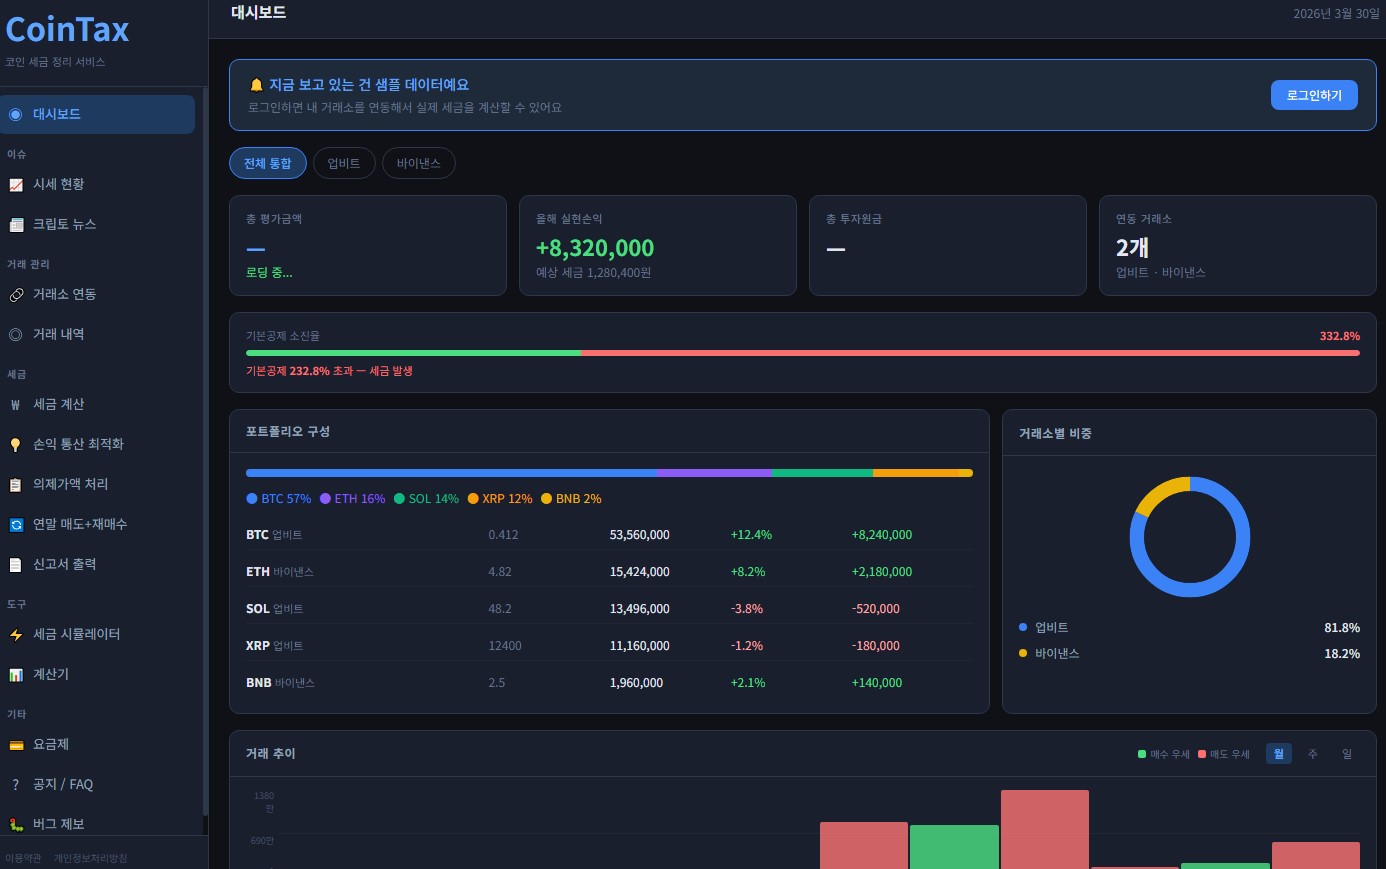Select the 전체 통합 filter tab
Screen dimensions: 1386x869
[268, 163]
